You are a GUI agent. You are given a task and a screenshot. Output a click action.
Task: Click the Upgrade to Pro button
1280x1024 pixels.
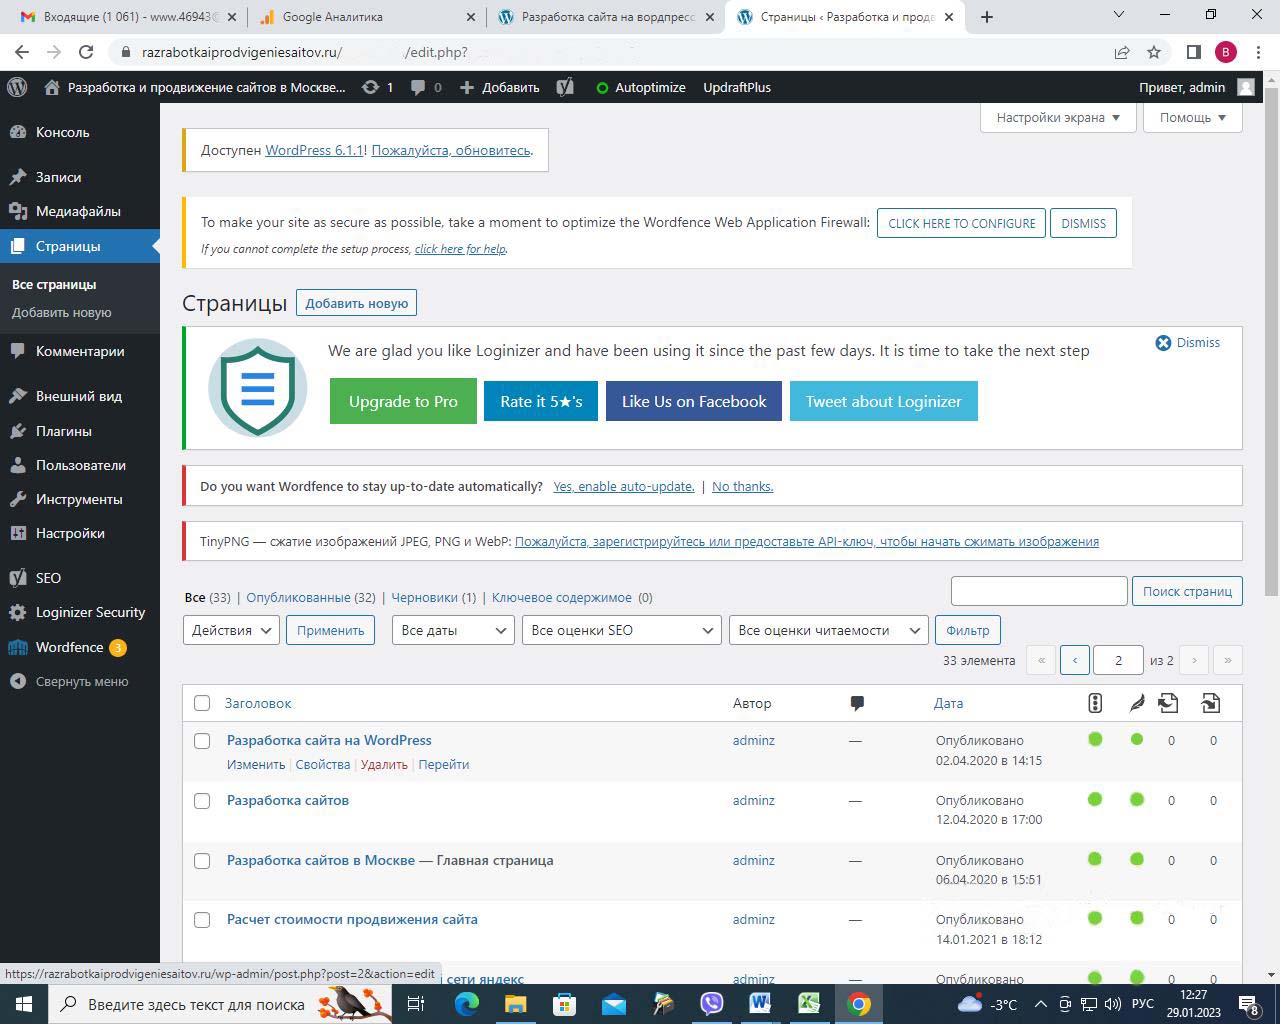tap(403, 401)
